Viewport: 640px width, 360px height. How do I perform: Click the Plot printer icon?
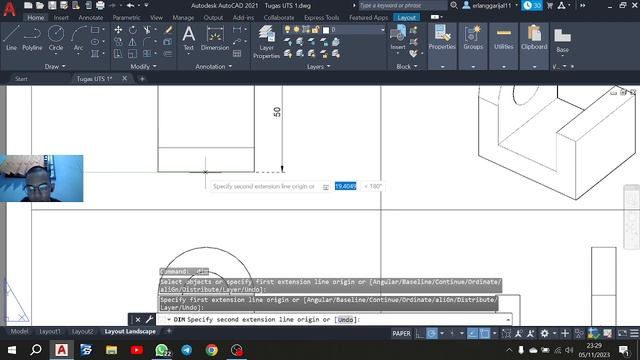pos(100,5)
